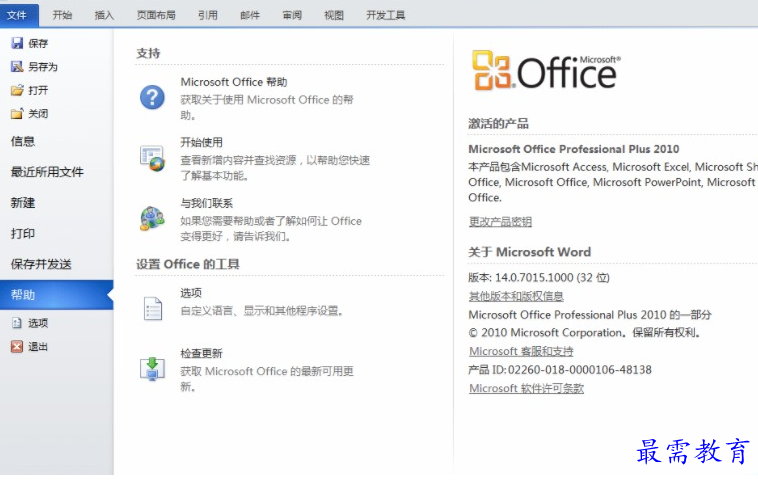Click the 支持 section heading
The image size is (758, 483).
click(x=148, y=53)
